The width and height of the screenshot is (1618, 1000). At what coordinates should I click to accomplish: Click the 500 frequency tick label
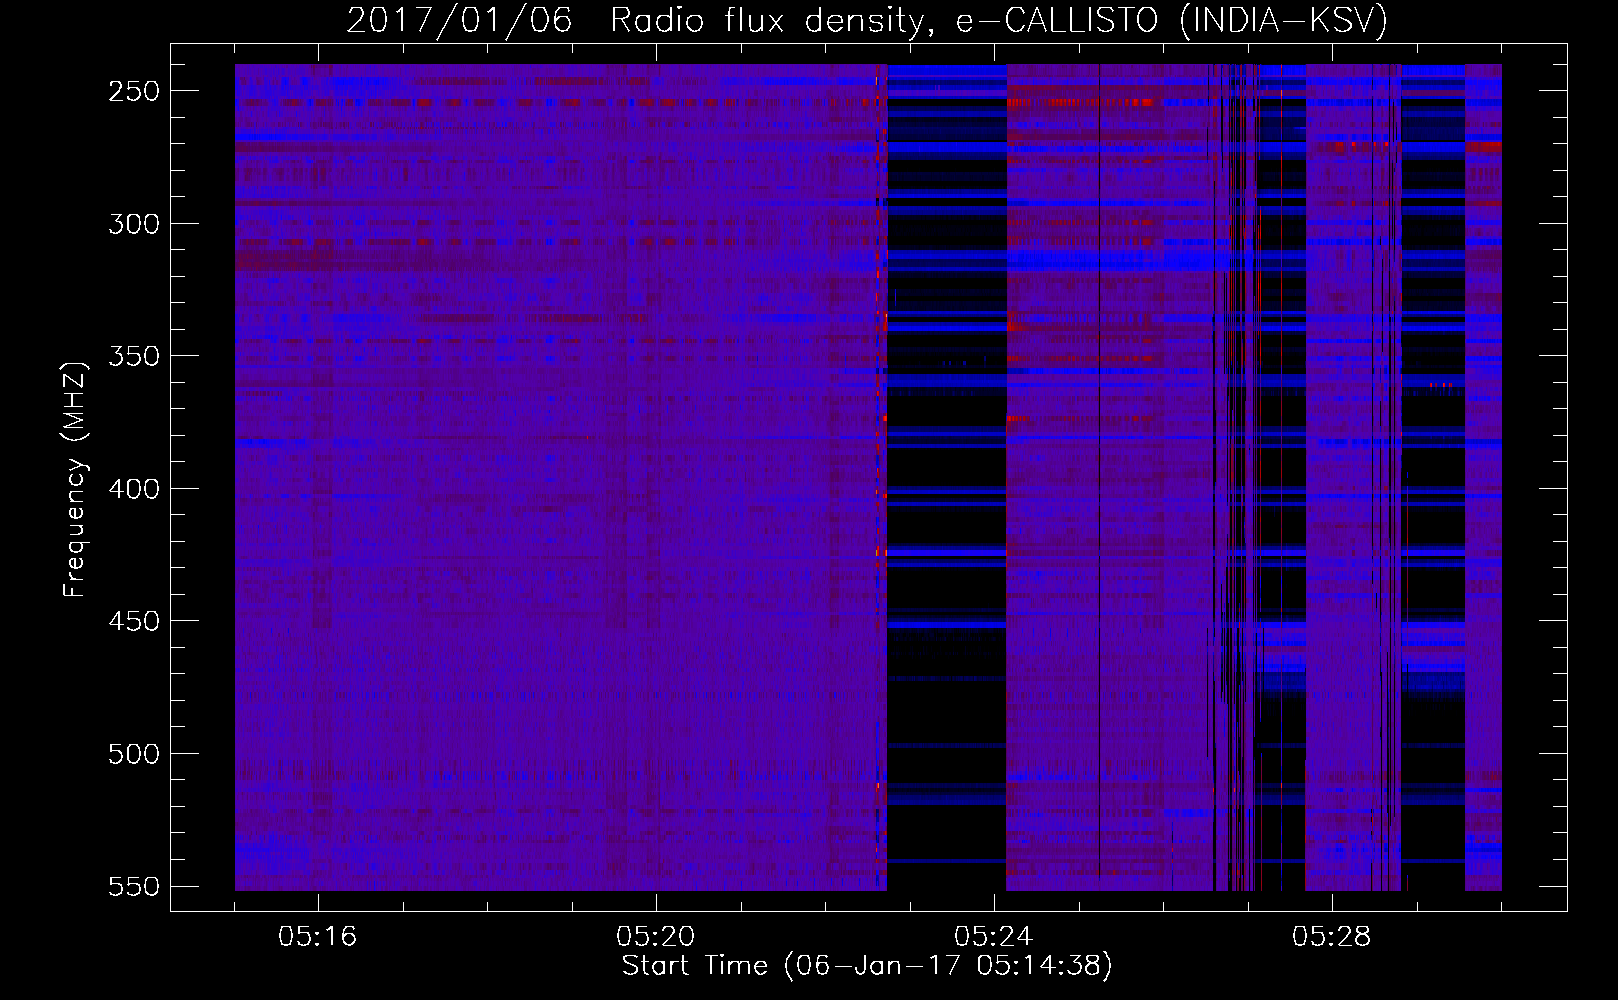pos(134,754)
